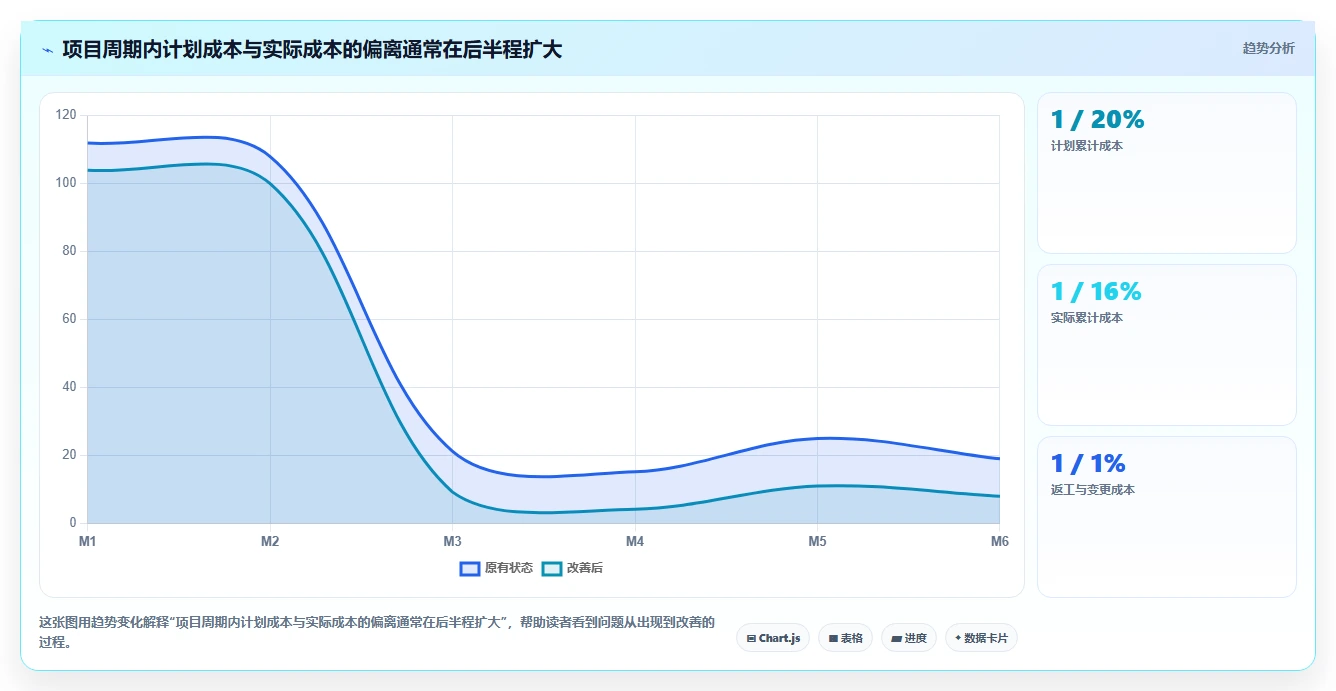Screen dimensions: 1336x691
Task: Click the 80 y-axis value
Action: pos(69,251)
